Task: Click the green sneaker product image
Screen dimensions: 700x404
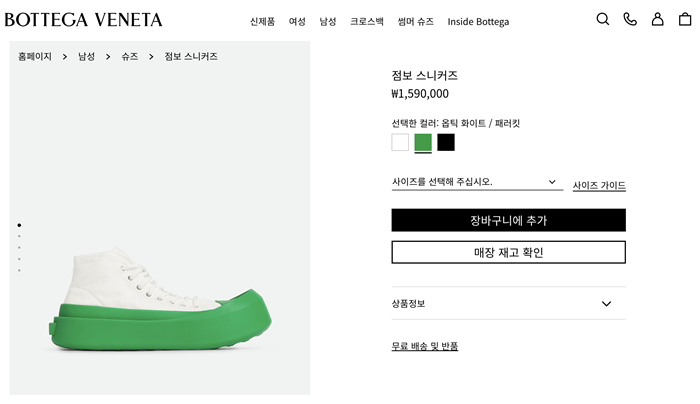Action: point(160,300)
